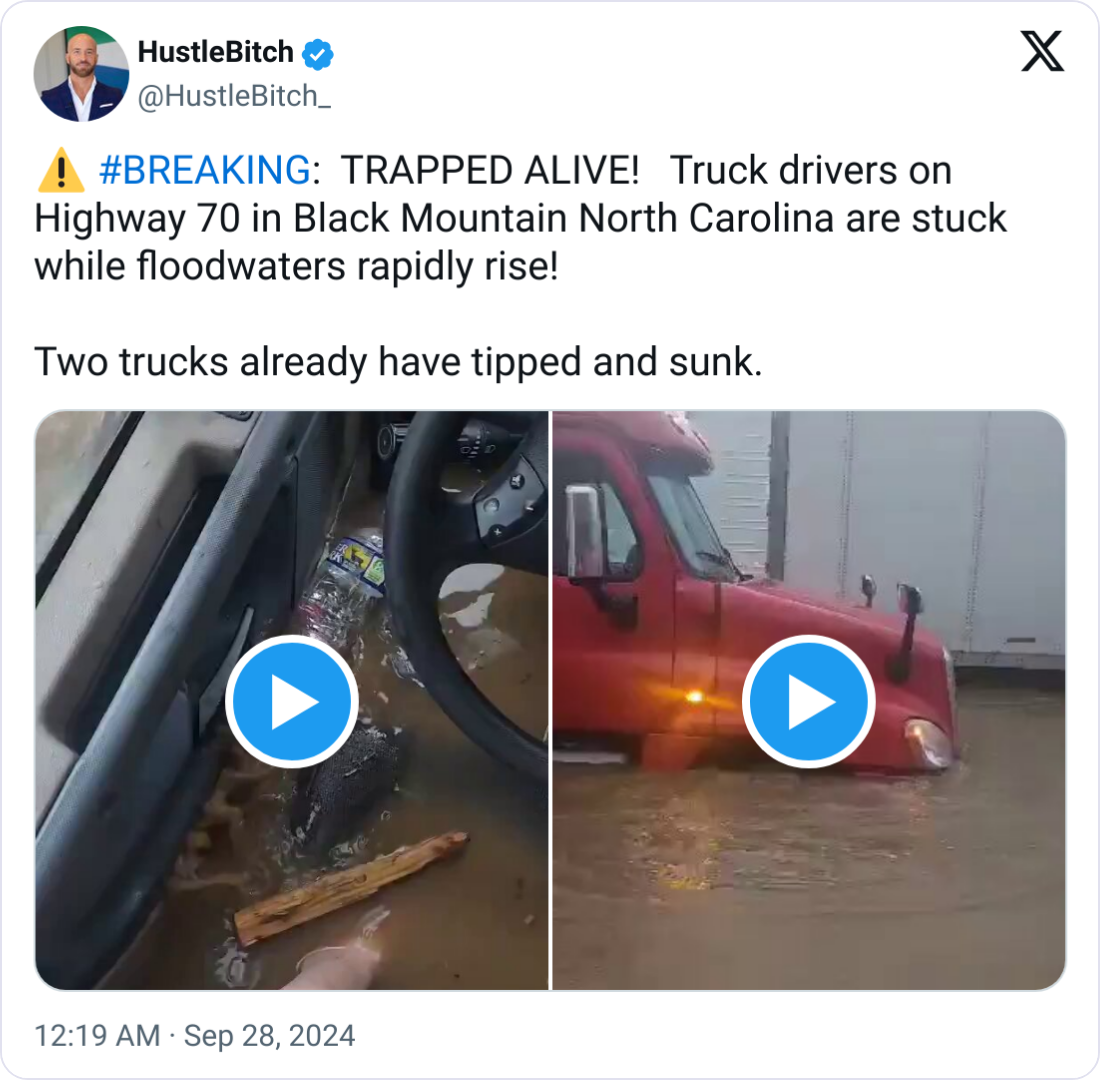Viewport: 1100px width, 1080px height.
Task: Open the @HustleBitch_ handle link
Action: pyautogui.click(x=234, y=95)
